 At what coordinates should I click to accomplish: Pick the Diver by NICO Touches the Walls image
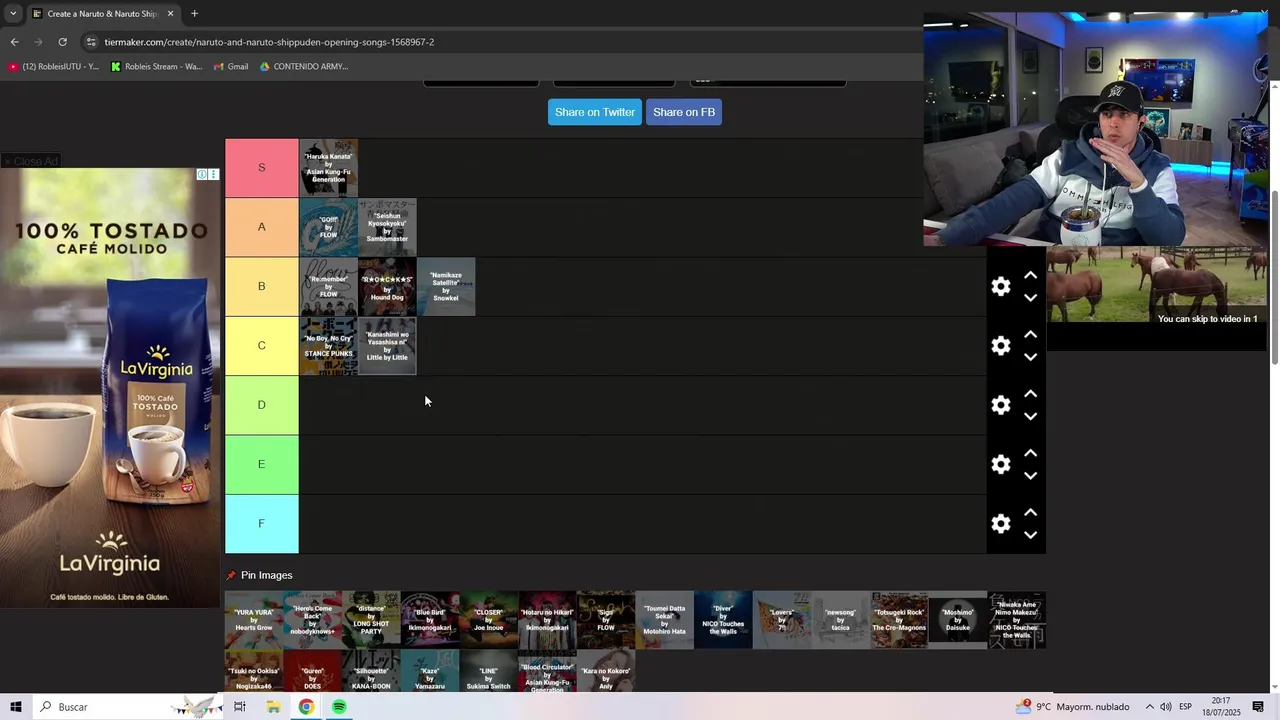(x=723, y=620)
